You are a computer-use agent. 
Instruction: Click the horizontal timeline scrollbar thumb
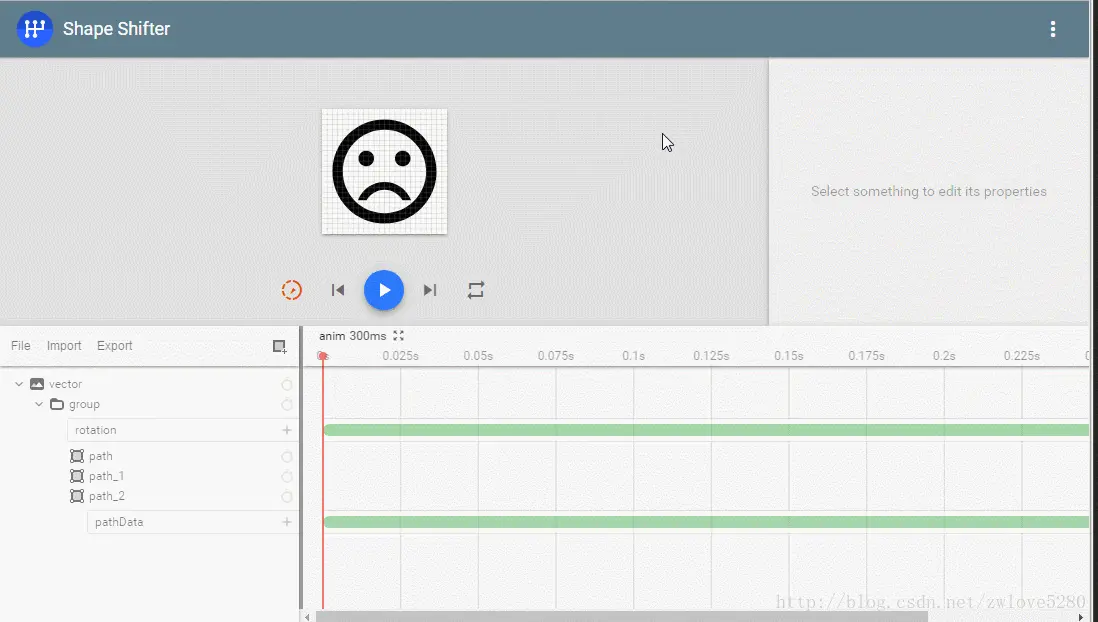coord(622,616)
